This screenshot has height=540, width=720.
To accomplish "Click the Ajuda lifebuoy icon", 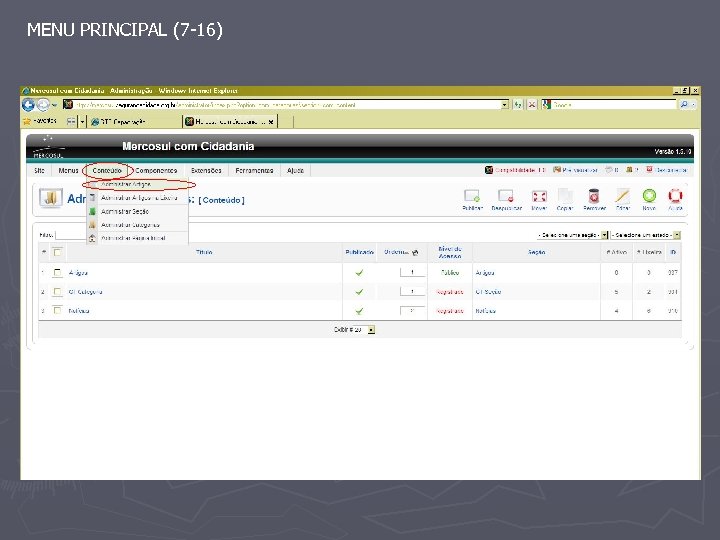I will pyautogui.click(x=675, y=196).
